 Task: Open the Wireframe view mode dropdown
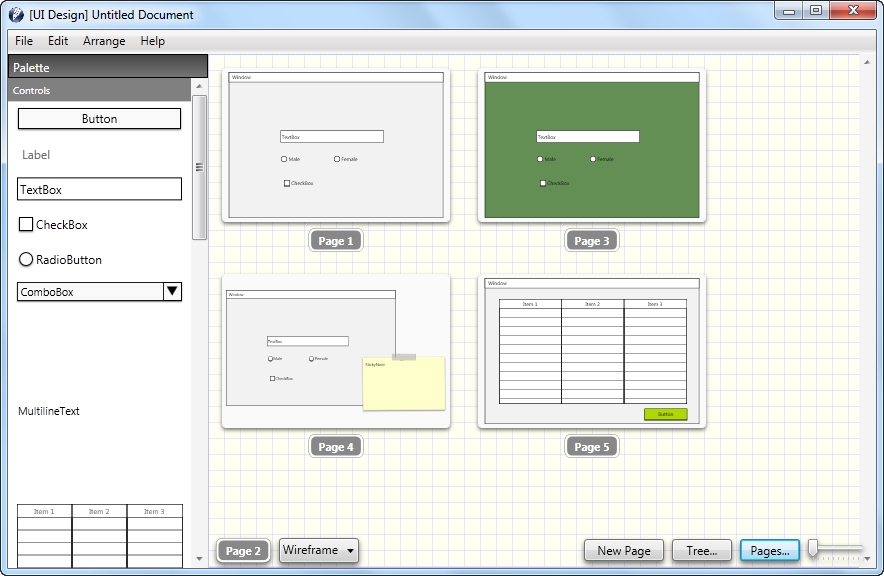[x=318, y=551]
